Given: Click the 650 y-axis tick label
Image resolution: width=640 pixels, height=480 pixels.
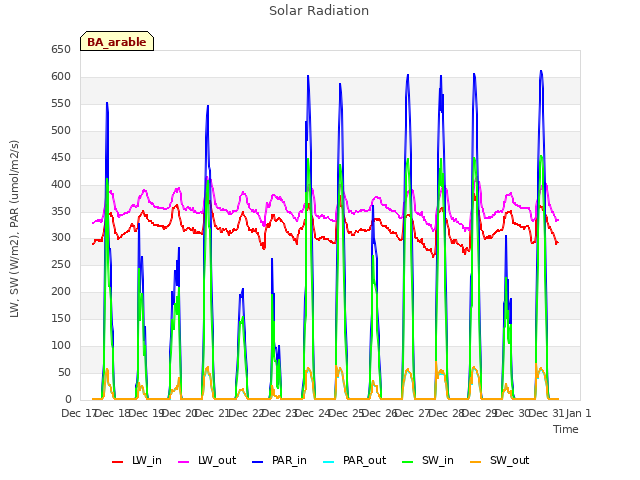Looking at the screenshot, I should [61, 50].
